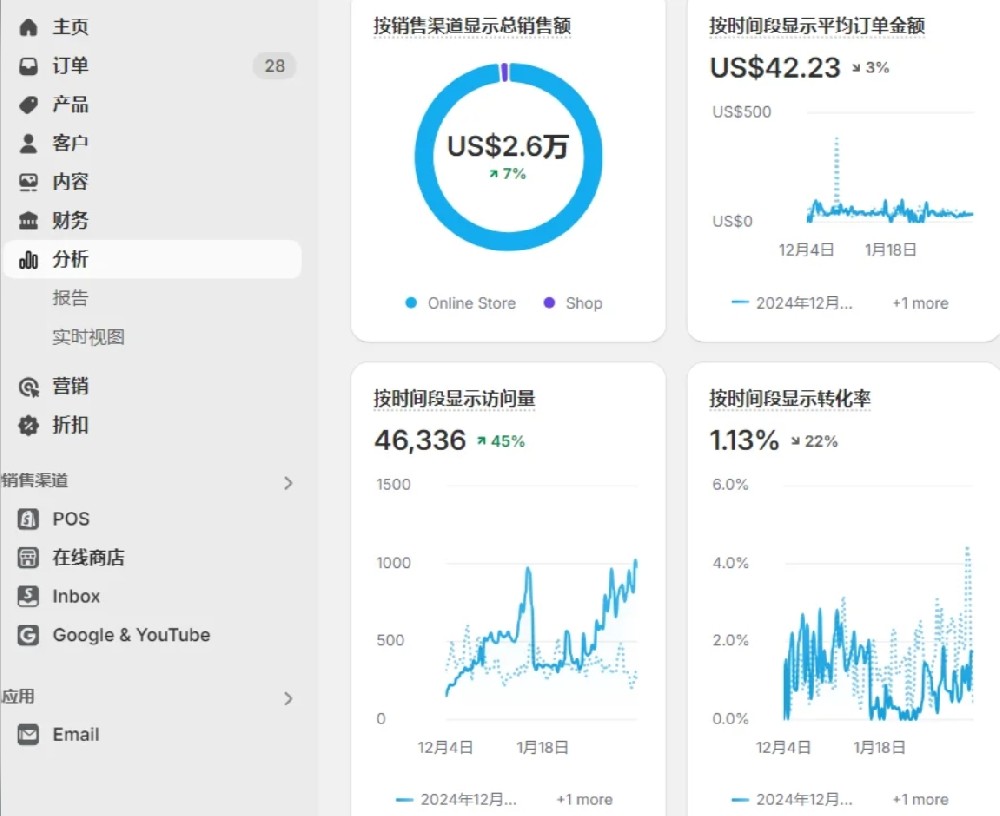Click the POS shopping bag icon

pos(28,519)
